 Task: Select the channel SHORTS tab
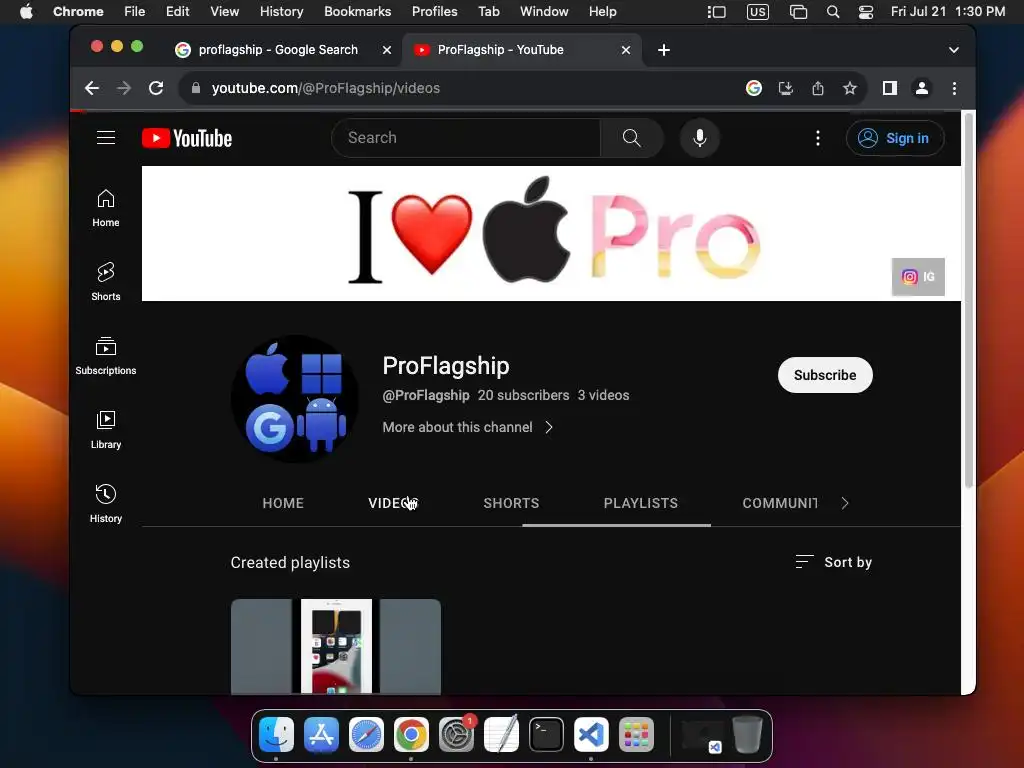(511, 503)
